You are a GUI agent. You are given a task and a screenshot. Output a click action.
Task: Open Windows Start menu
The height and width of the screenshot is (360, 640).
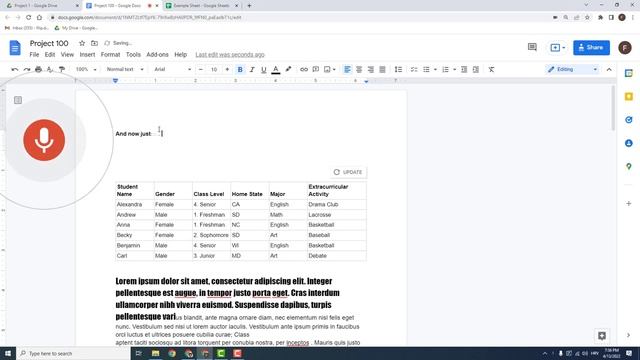tap(8, 353)
